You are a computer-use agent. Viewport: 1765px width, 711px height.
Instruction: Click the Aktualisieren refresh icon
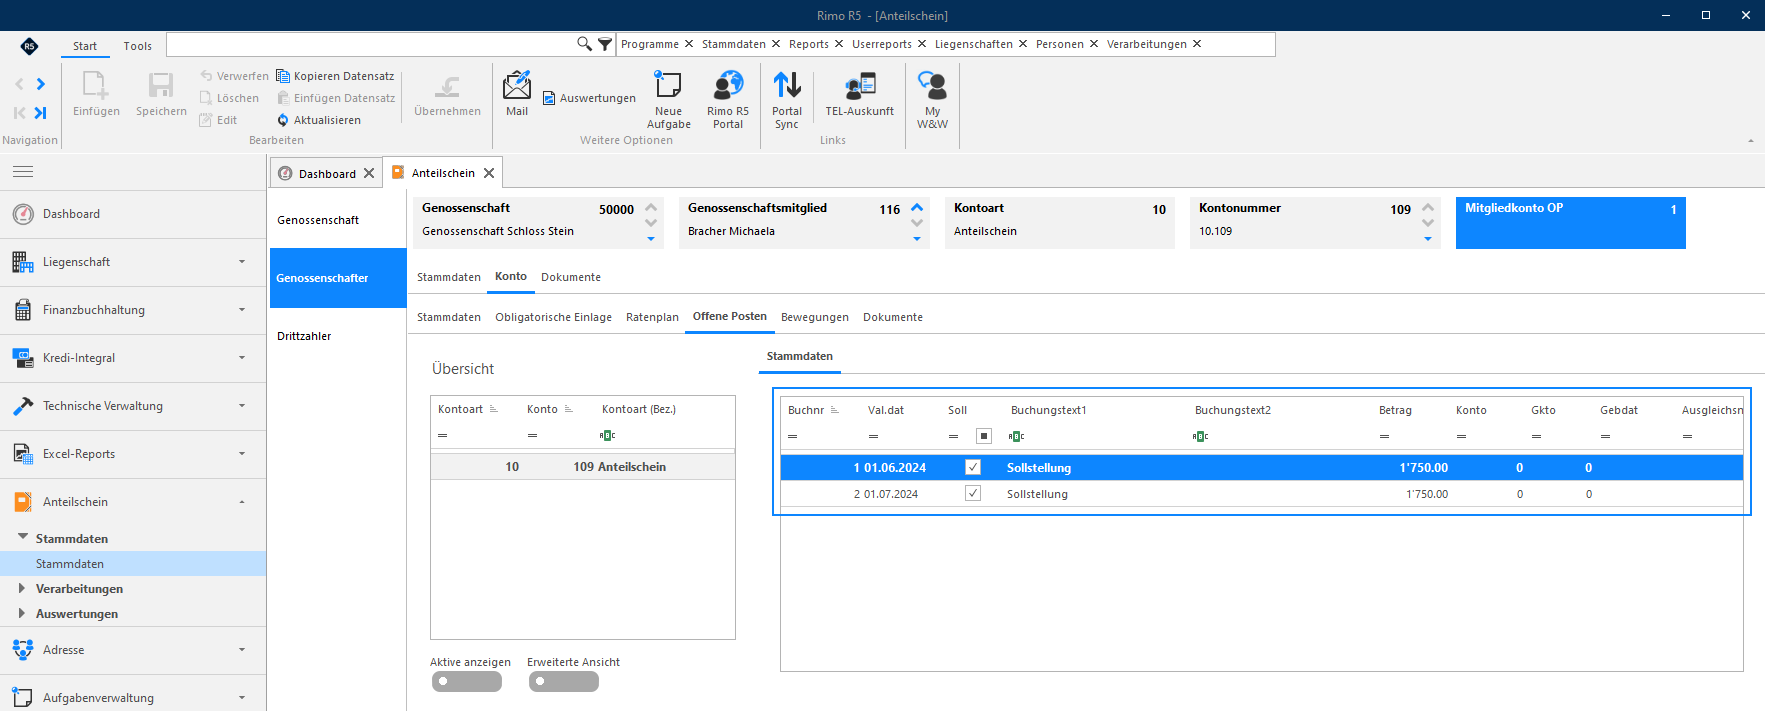tap(283, 120)
